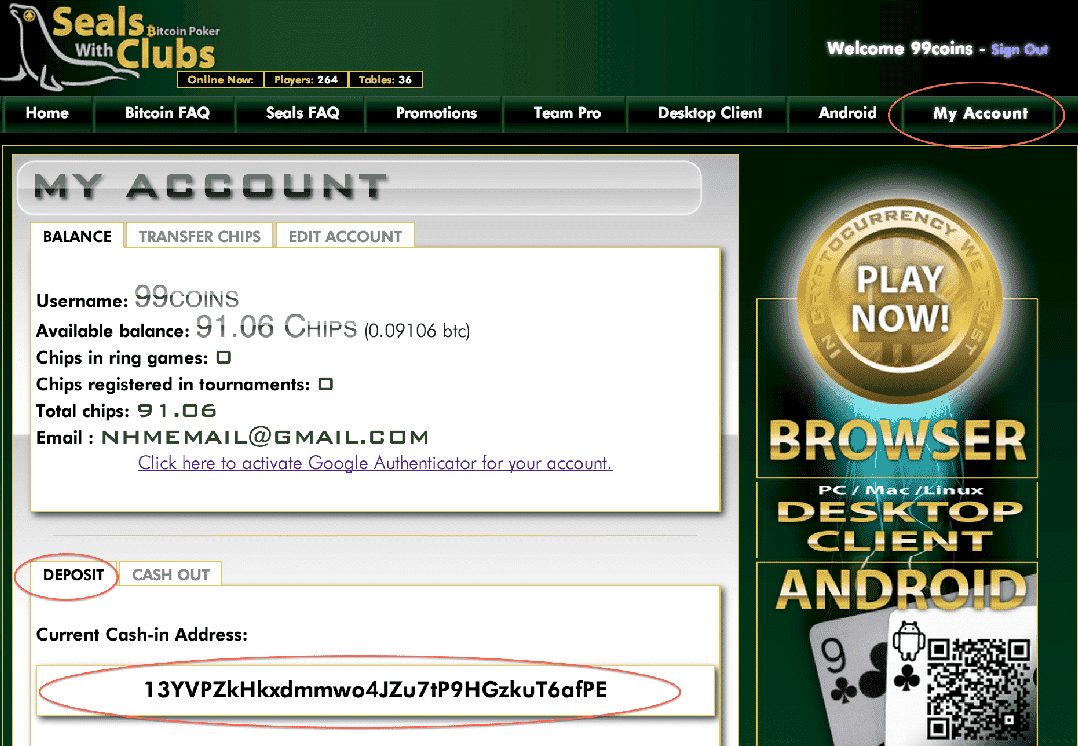Click the 91.06 CHIPS available balance
The image size is (1078, 746).
[x=276, y=327]
